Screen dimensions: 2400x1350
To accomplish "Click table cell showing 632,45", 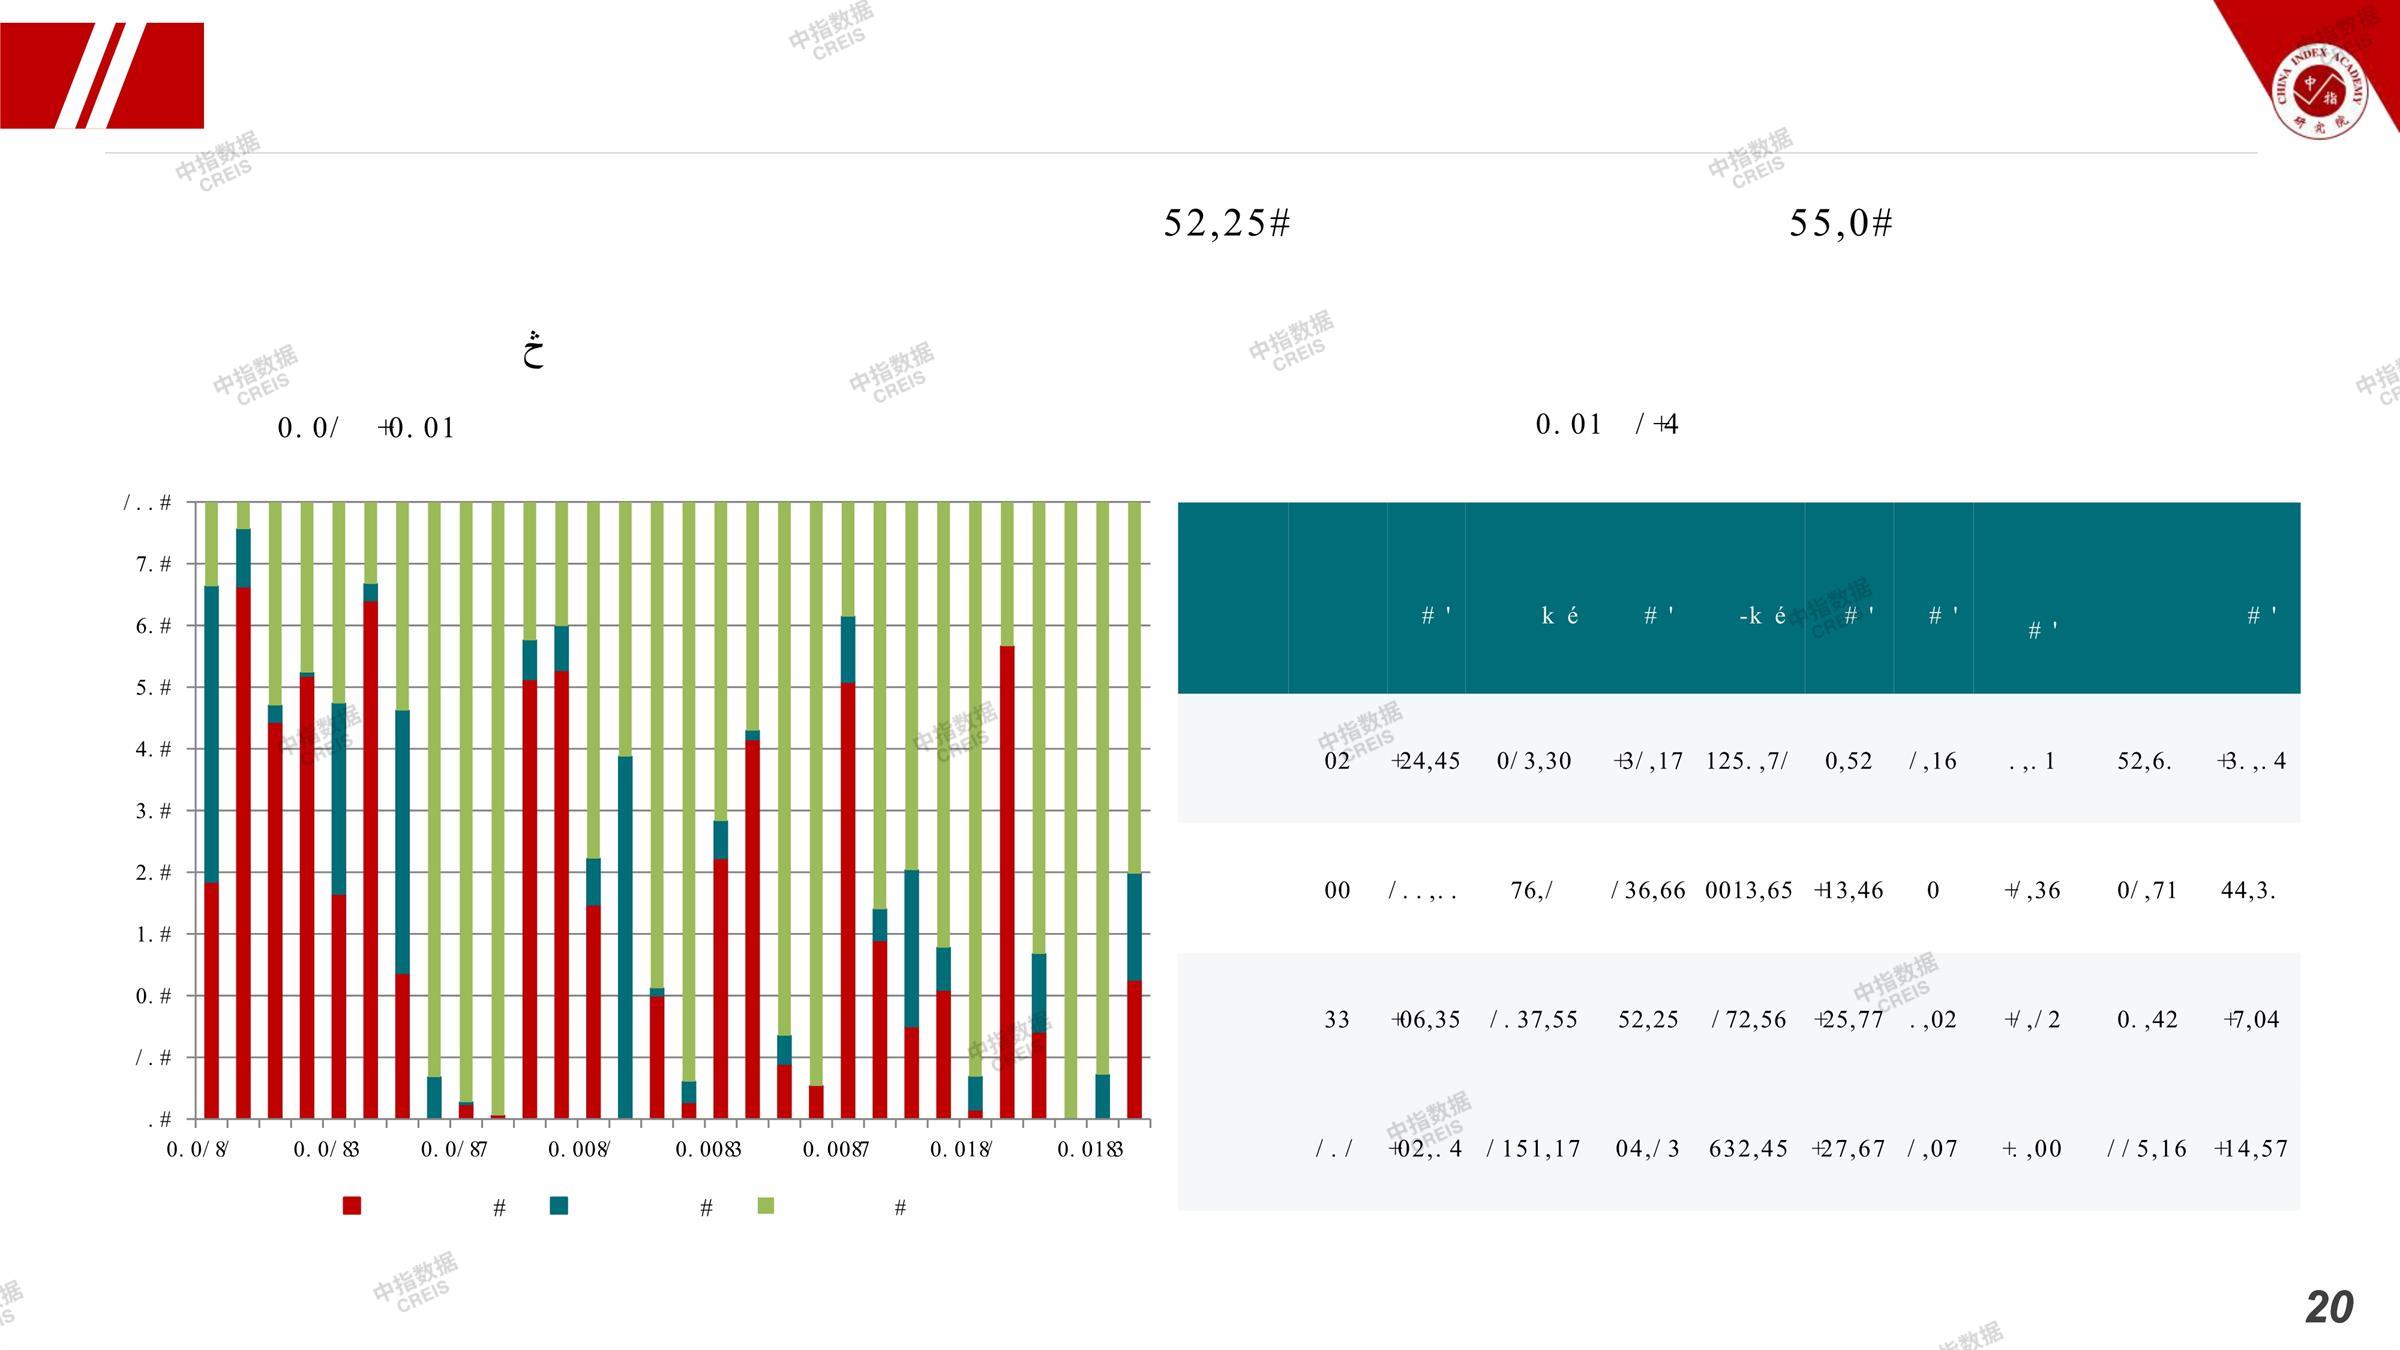I will (1748, 1149).
